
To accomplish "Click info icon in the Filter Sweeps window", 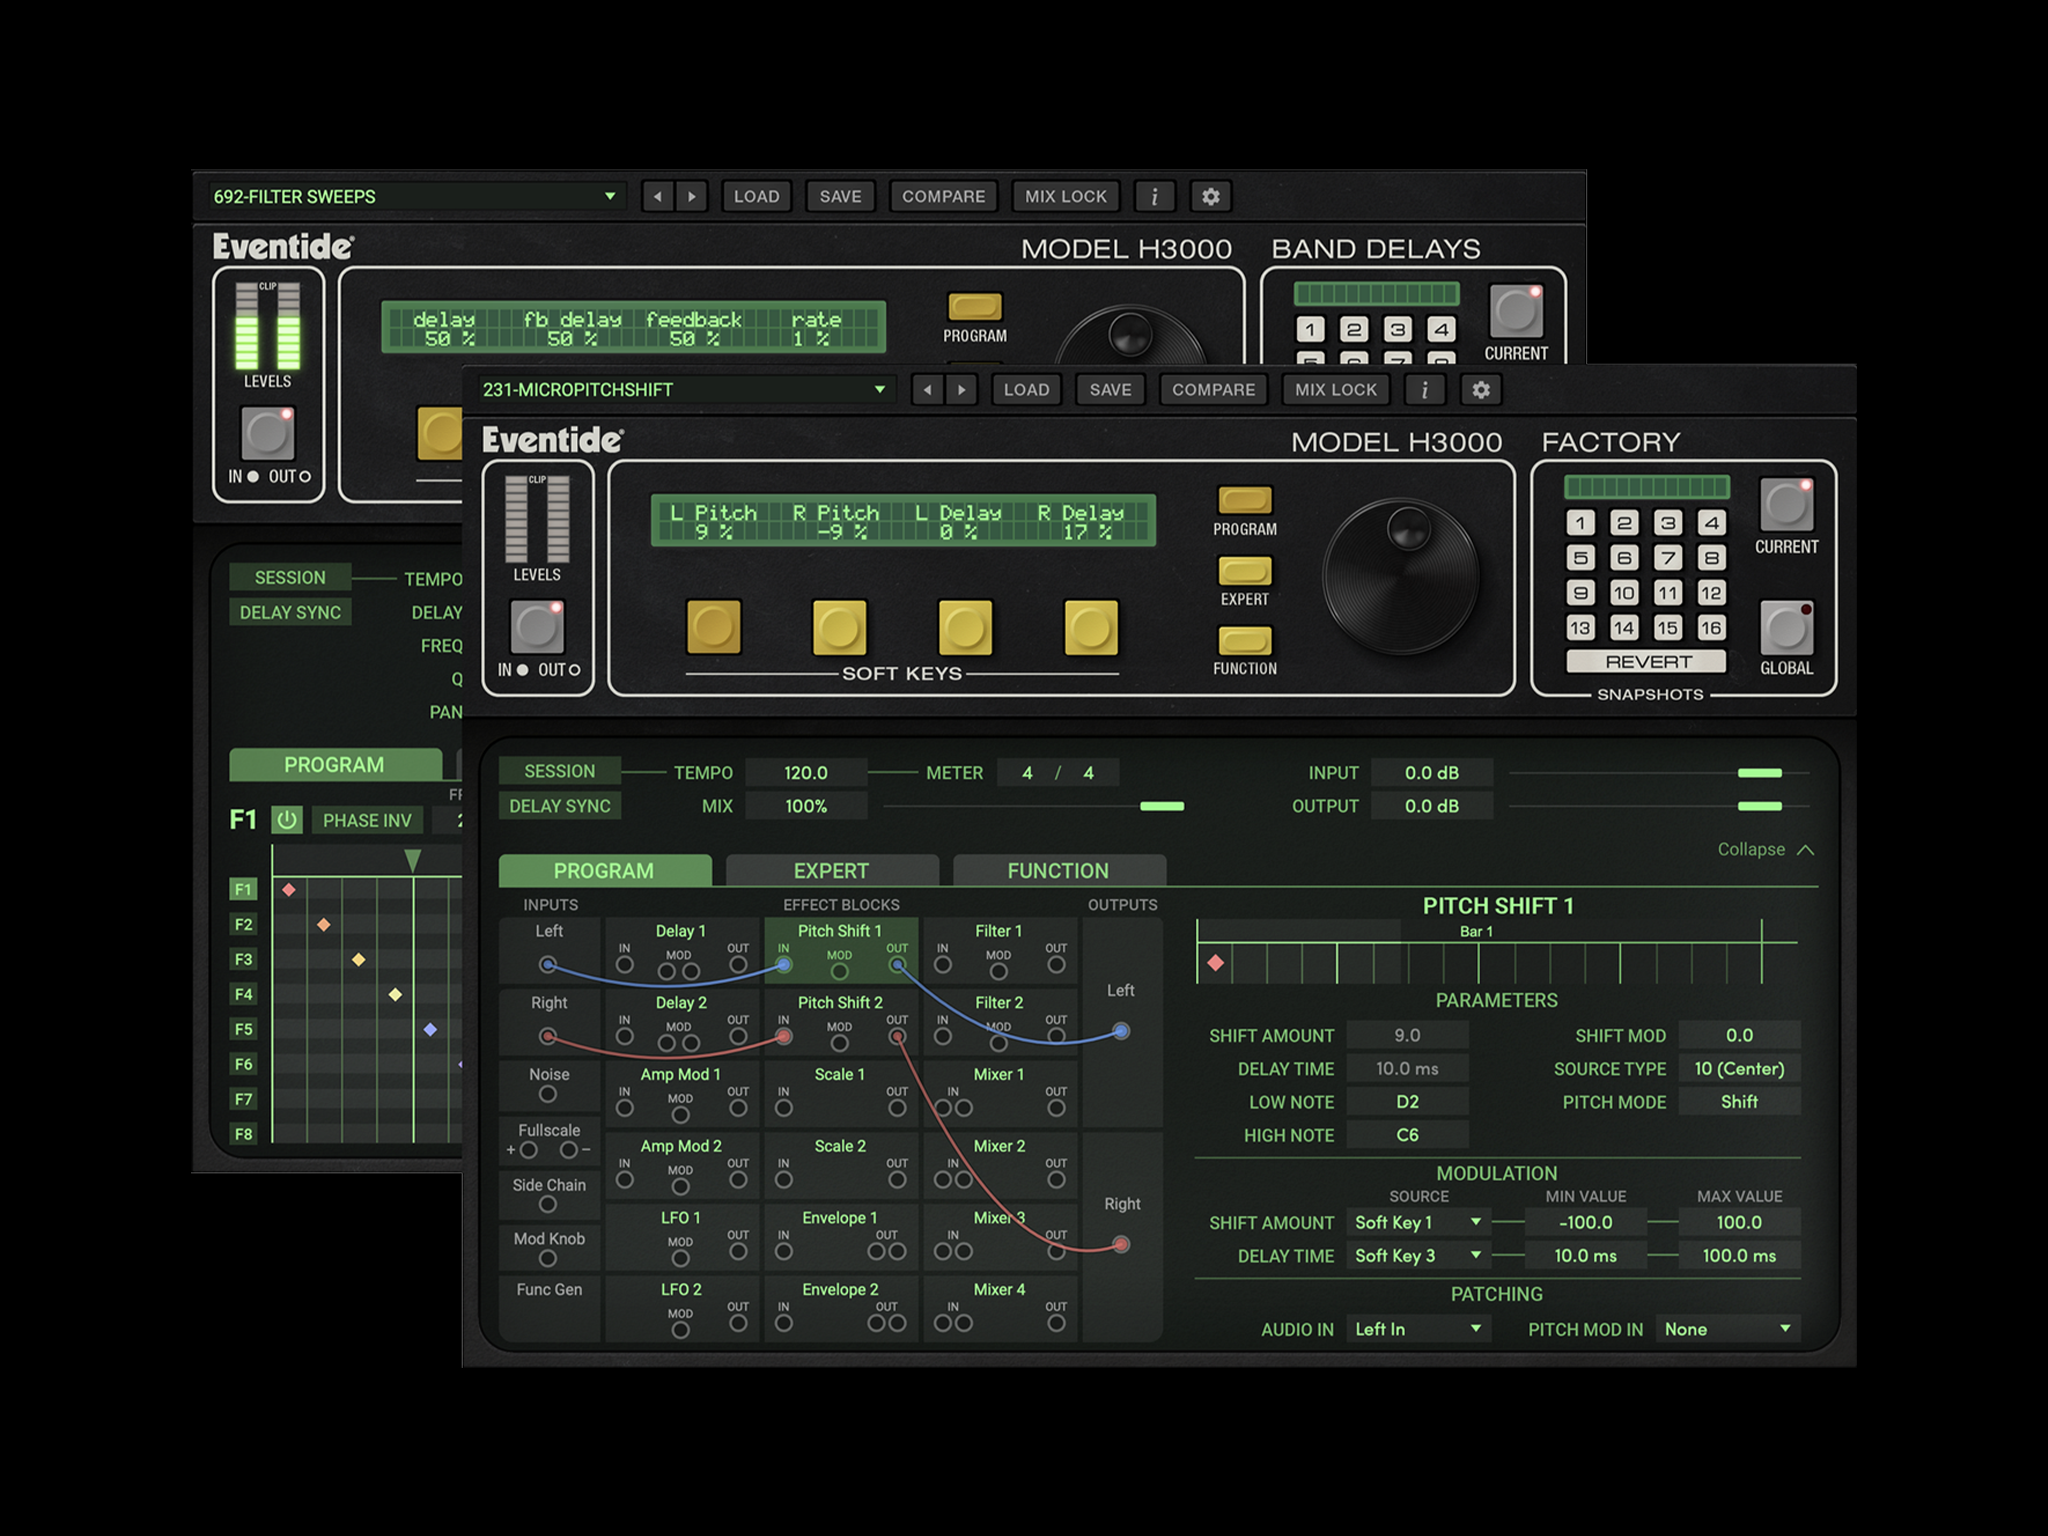I will pyautogui.click(x=1154, y=196).
